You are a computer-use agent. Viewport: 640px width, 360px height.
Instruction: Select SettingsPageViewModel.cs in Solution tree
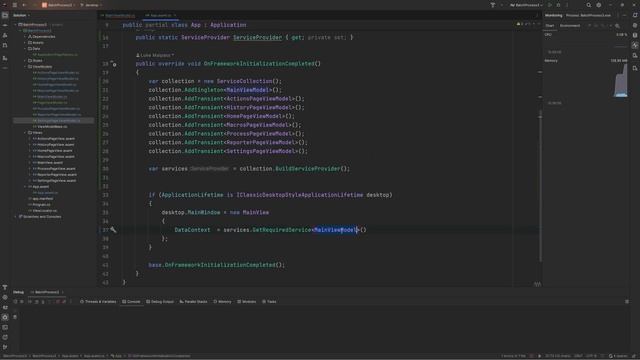56,121
